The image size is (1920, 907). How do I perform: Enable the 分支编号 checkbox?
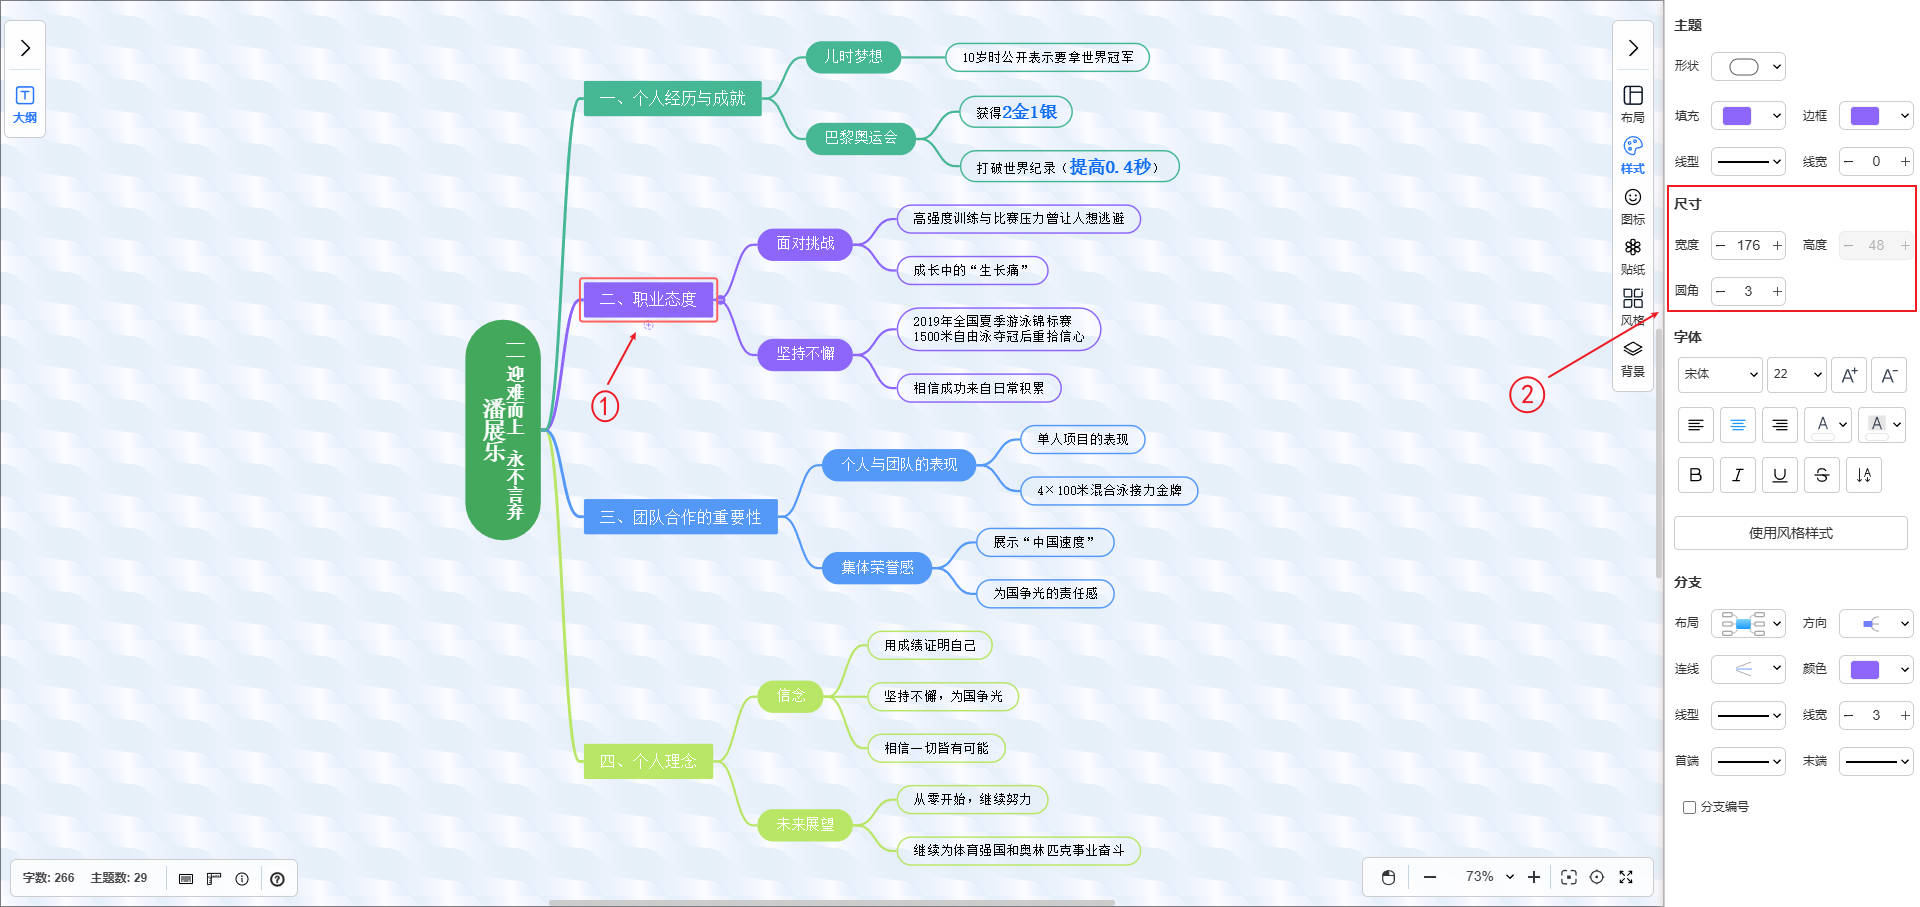[1689, 807]
